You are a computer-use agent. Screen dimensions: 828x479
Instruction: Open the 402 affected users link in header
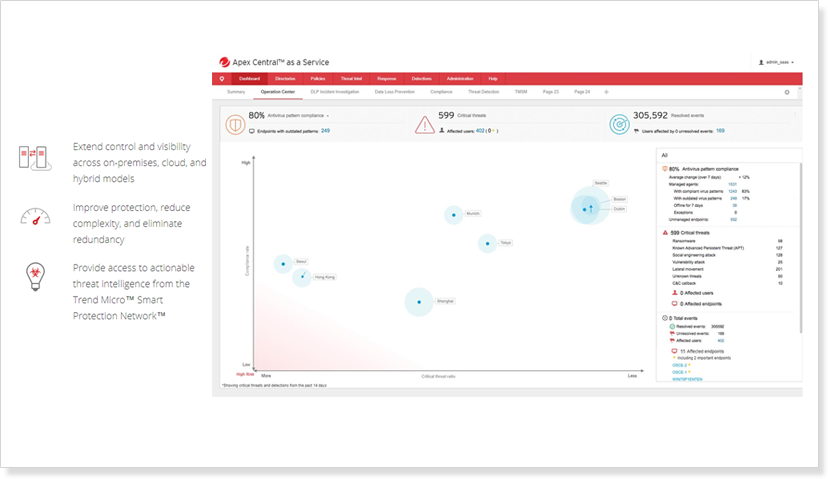click(x=480, y=131)
